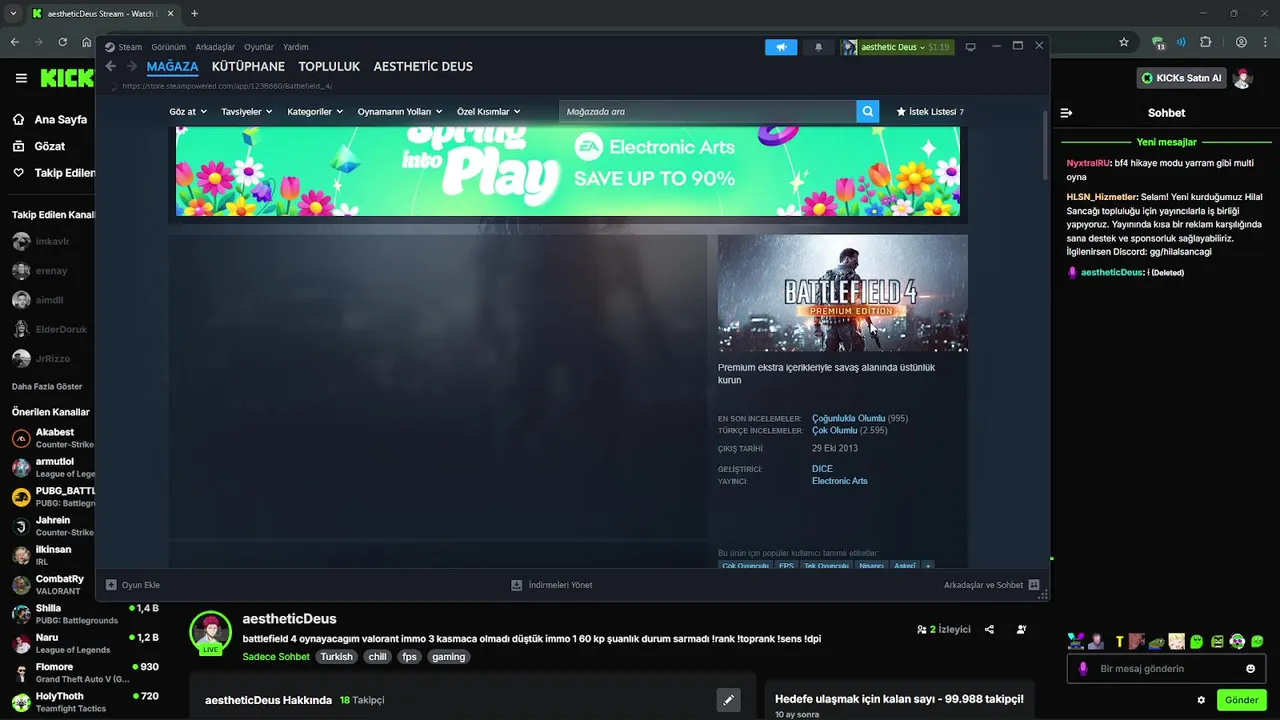Image resolution: width=1280 pixels, height=720 pixels.
Task: Switch to KÜTÜPHANE tab
Action: click(x=248, y=67)
